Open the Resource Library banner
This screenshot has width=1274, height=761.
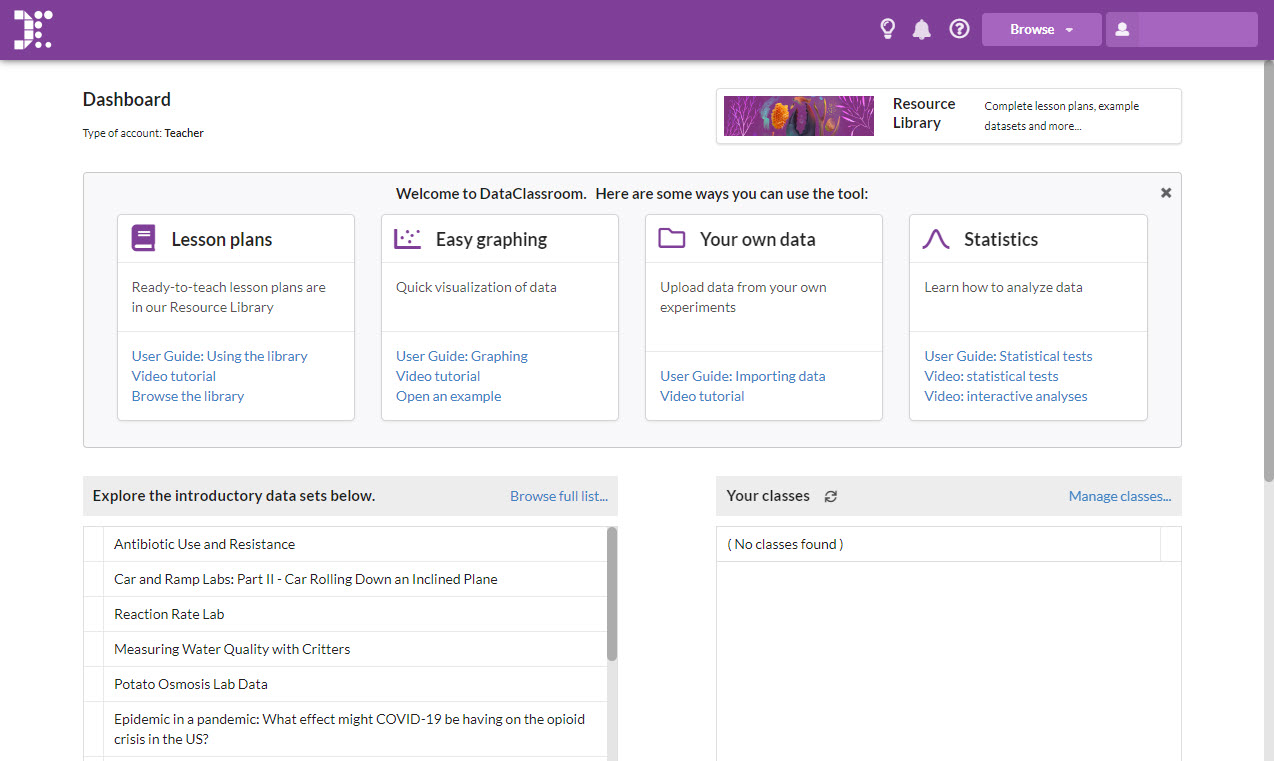(x=948, y=116)
